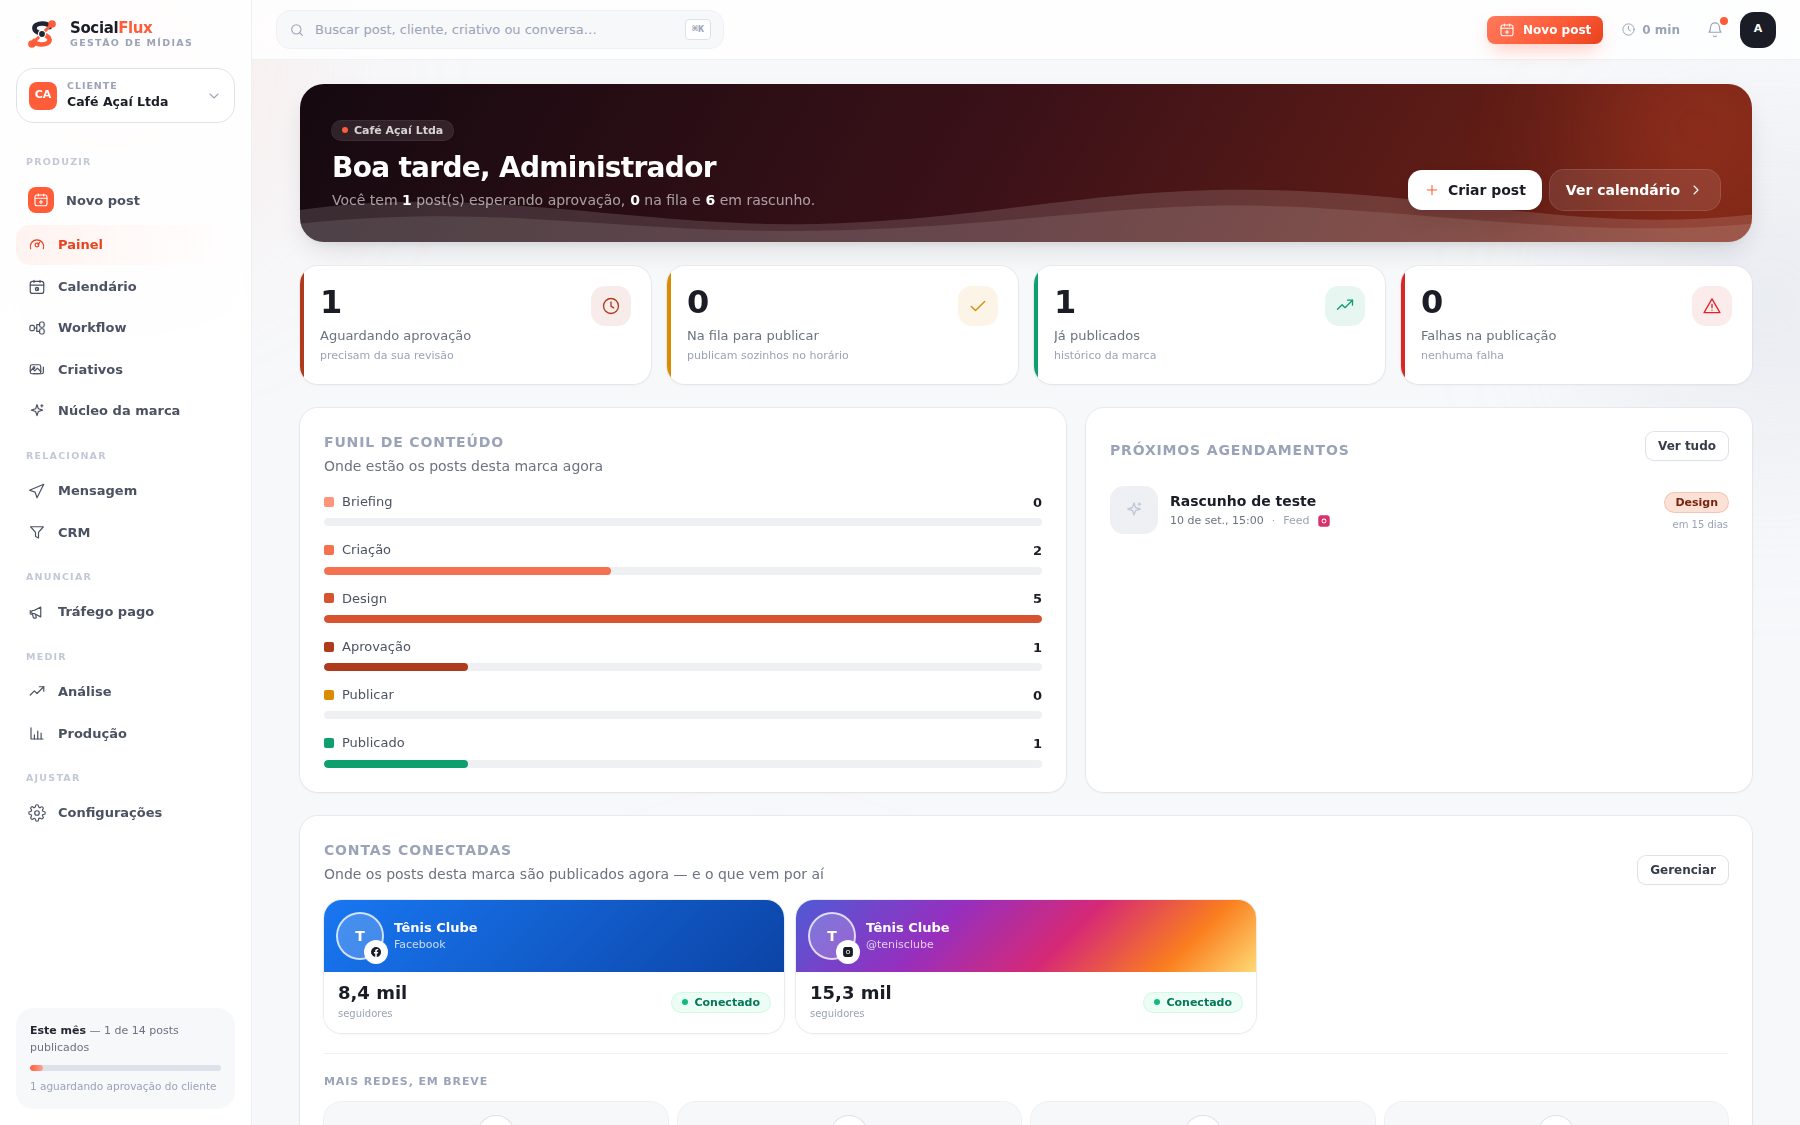Click the trend icon on Já publicados card
1800x1125 pixels.
click(x=1345, y=306)
